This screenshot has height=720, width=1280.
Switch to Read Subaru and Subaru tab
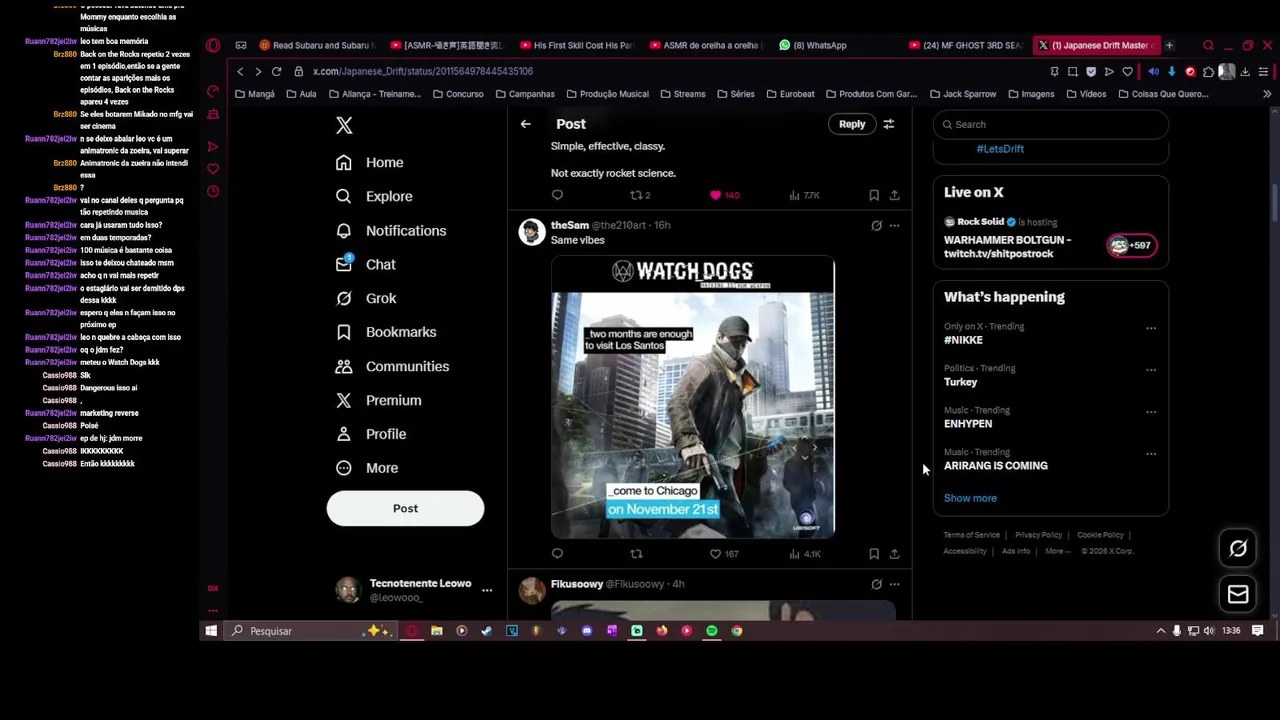pyautogui.click(x=318, y=45)
